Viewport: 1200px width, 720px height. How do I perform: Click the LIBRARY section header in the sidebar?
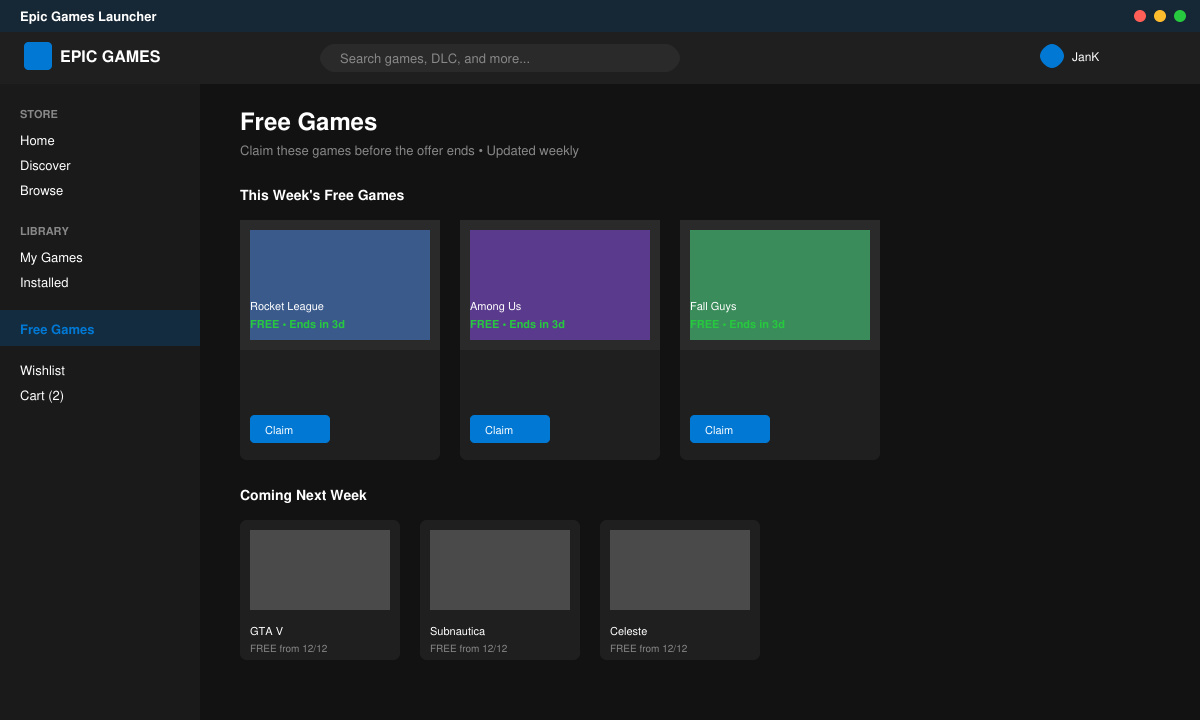coord(44,231)
